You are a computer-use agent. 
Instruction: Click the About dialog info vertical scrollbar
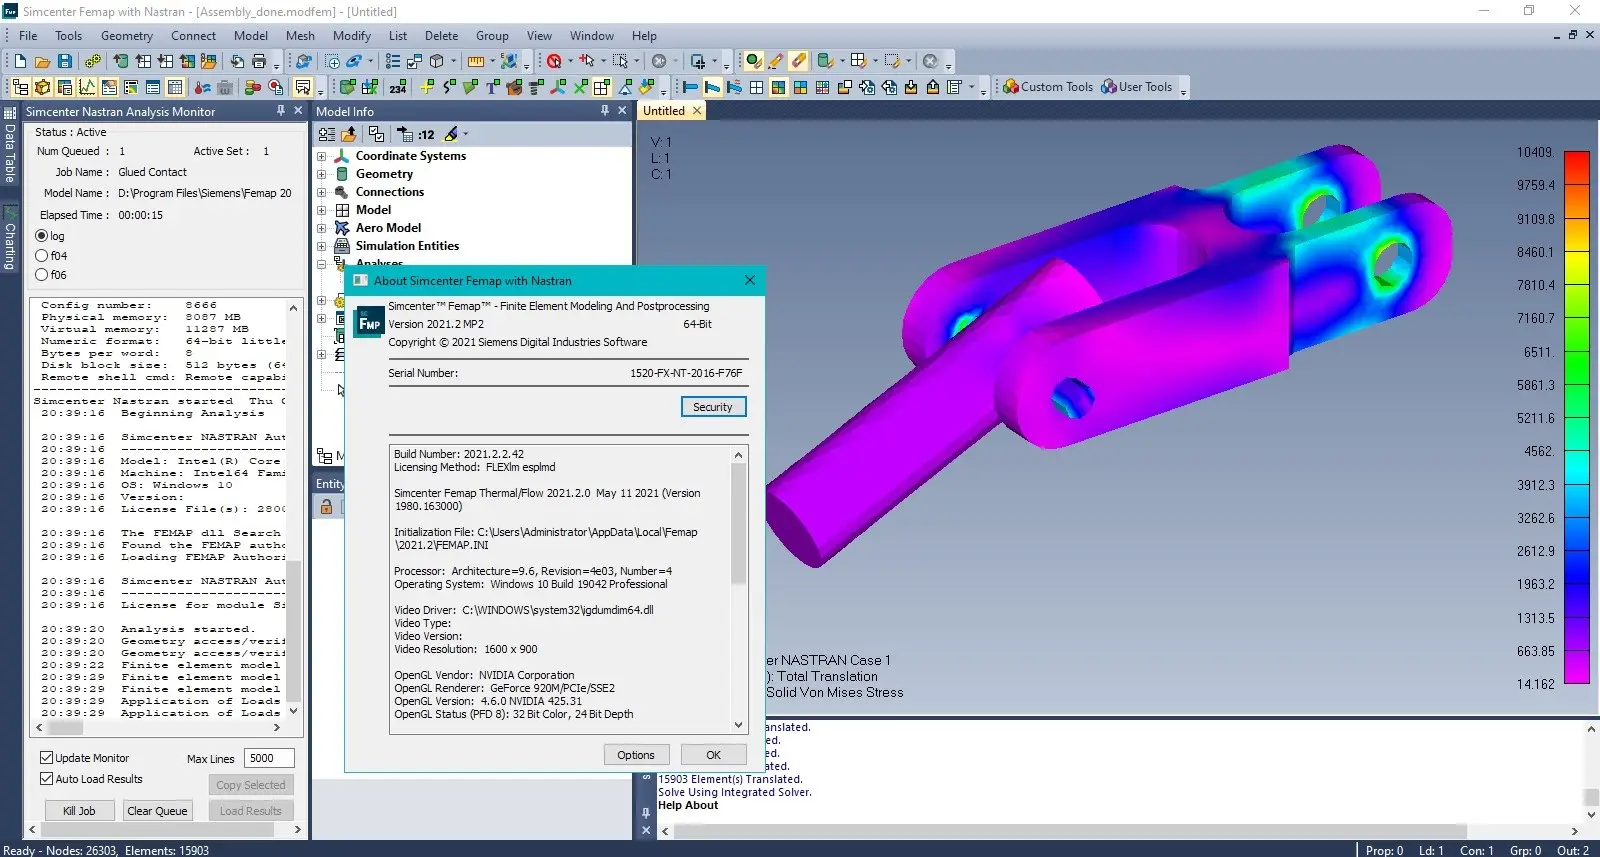click(x=739, y=591)
